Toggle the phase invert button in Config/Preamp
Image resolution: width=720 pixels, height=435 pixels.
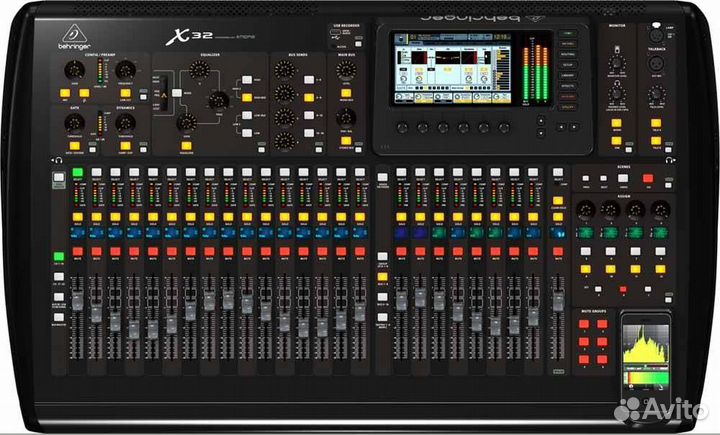coord(84,93)
